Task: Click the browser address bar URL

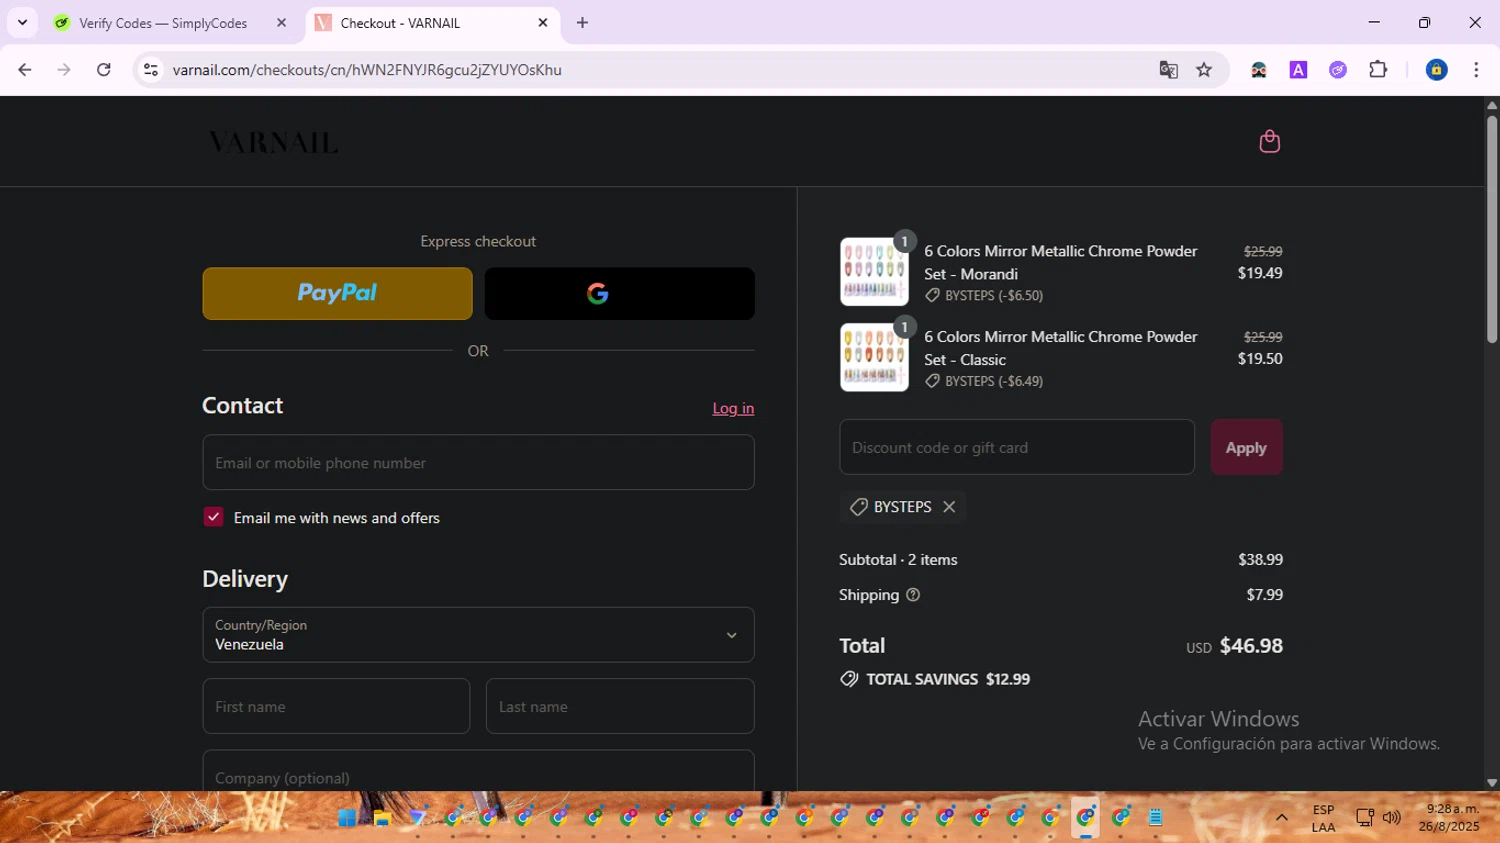Action: point(367,70)
